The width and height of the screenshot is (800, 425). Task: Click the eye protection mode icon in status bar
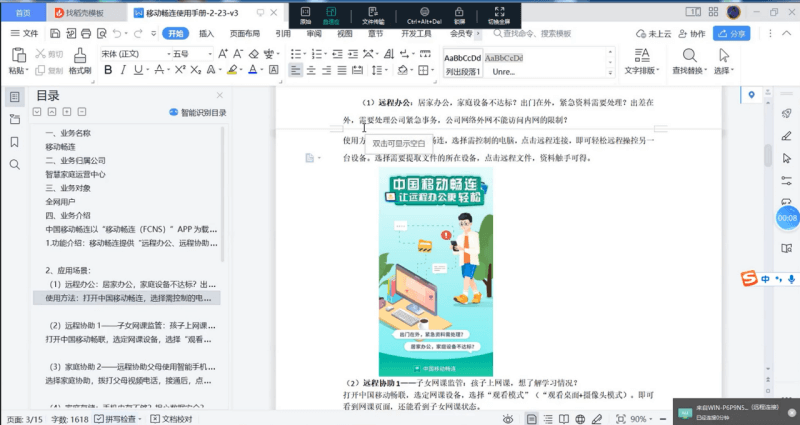coord(508,419)
